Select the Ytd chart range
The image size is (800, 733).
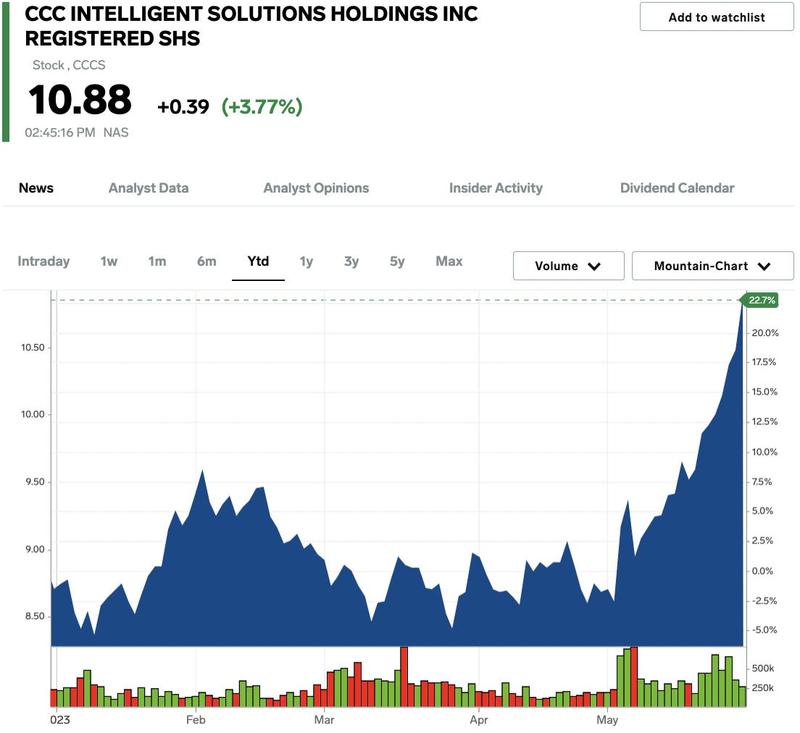258,261
